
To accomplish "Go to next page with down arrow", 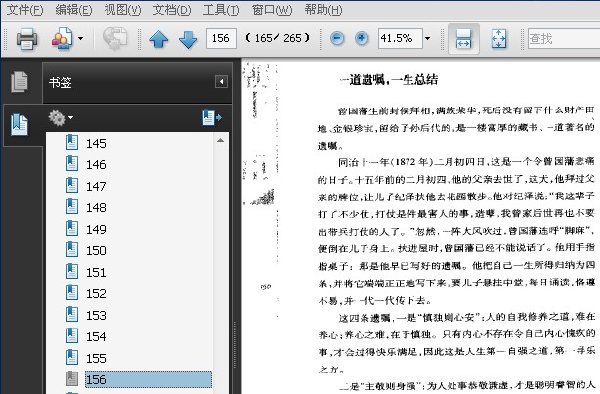I will click(188, 39).
